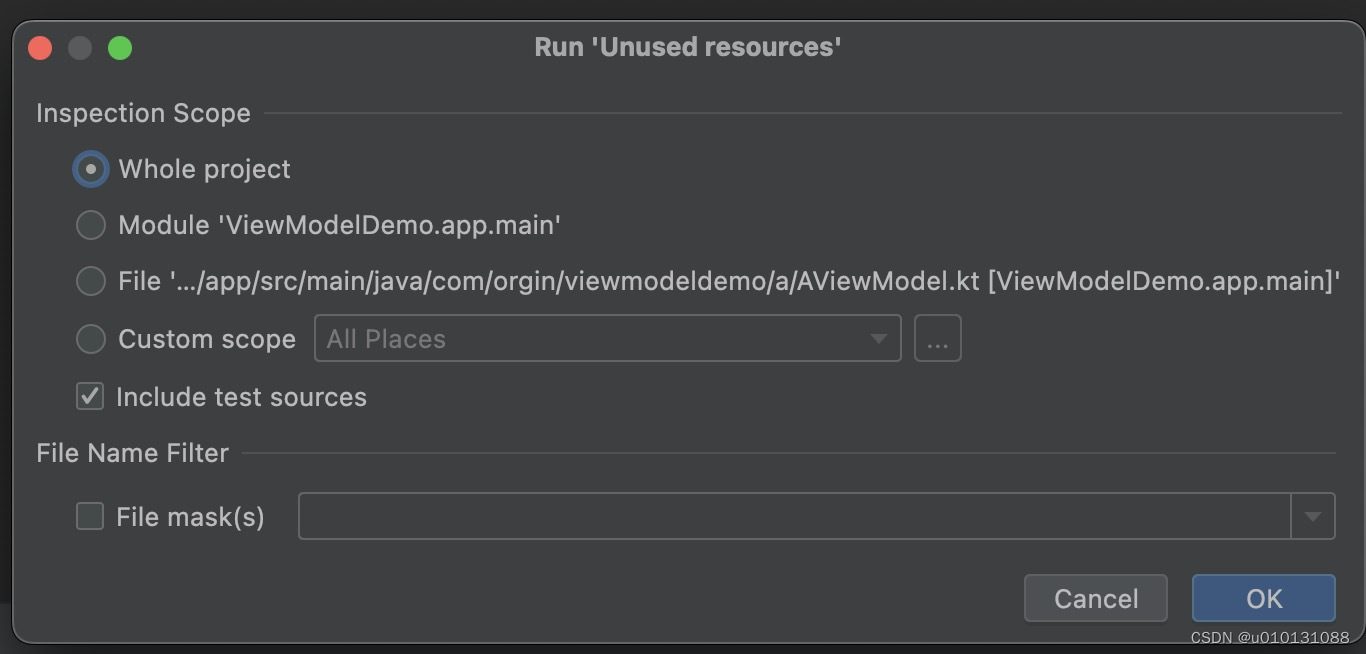
Task: Click the File Name Filter section header
Action: tap(131, 453)
